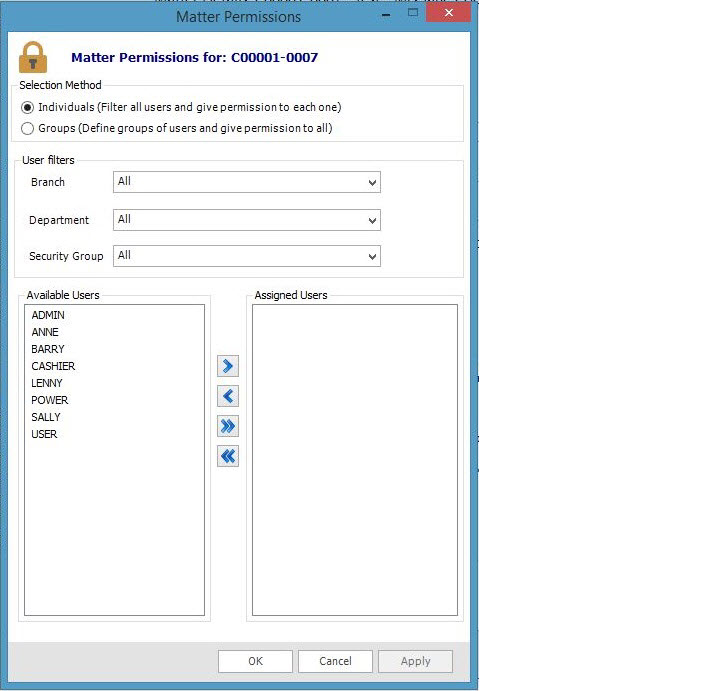This screenshot has height=691, width=708.
Task: Select ADMIN in Available Users
Action: point(48,315)
